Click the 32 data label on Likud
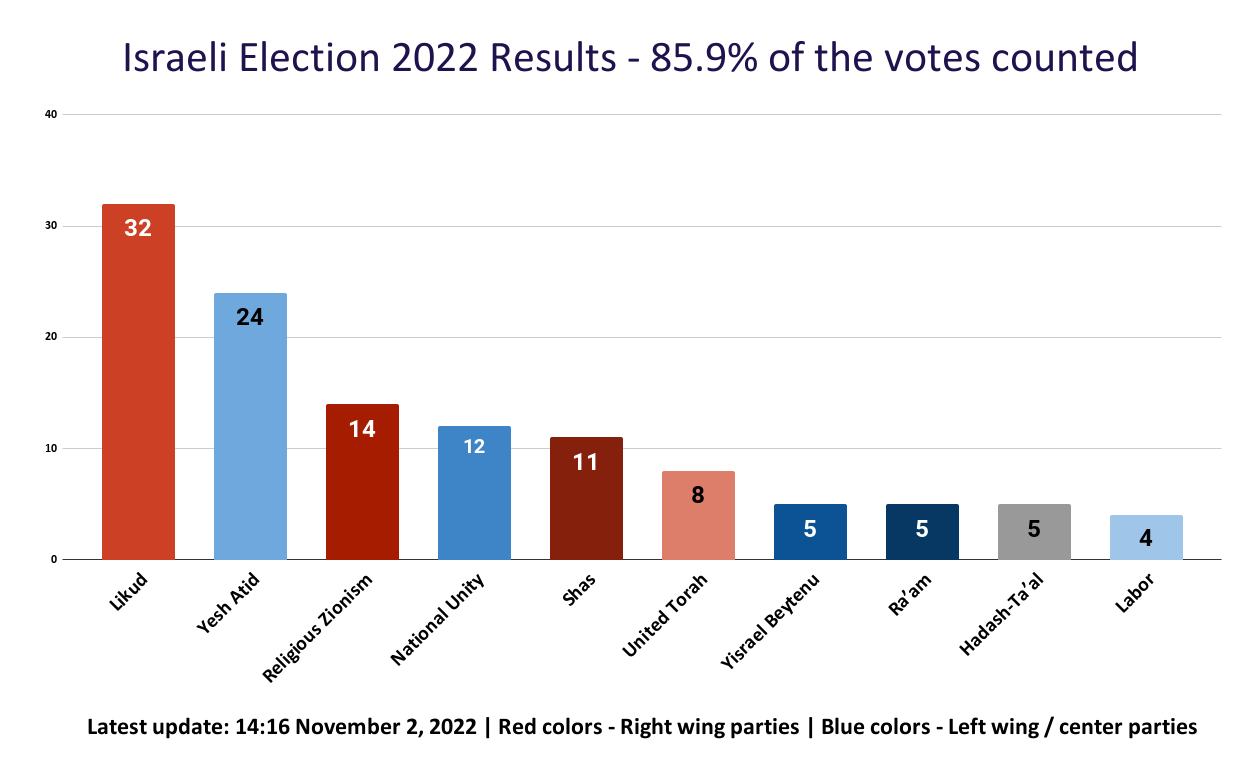This screenshot has height=779, width=1260. [x=138, y=228]
